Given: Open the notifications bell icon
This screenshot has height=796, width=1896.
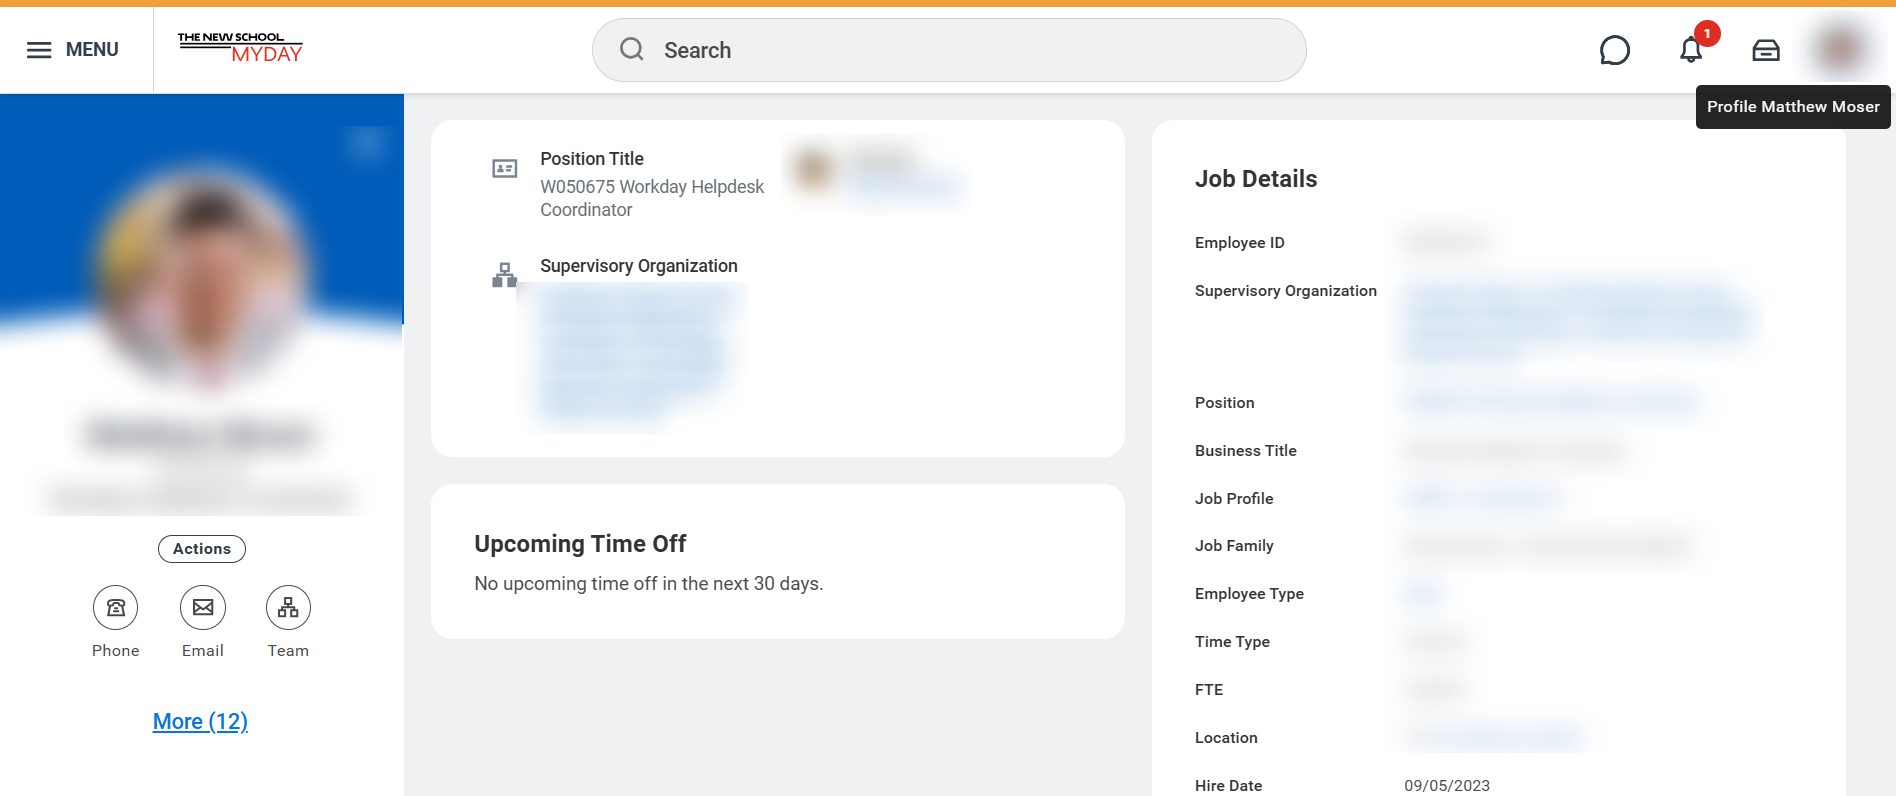Looking at the screenshot, I should 1691,50.
